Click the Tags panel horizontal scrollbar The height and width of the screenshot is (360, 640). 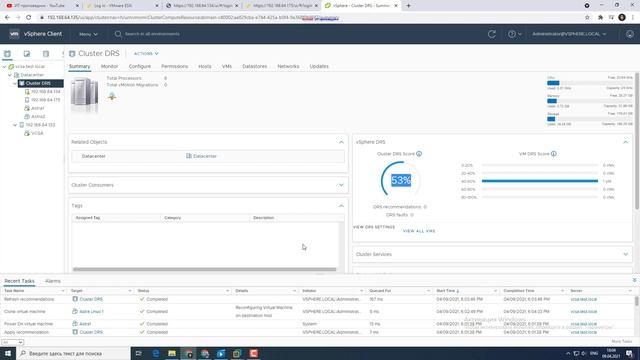click(204, 269)
